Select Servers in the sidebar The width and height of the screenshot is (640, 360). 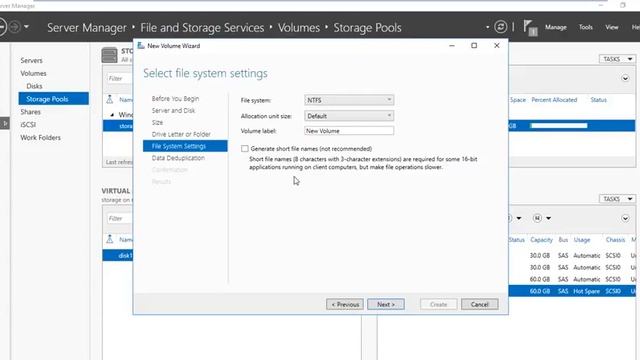31,60
